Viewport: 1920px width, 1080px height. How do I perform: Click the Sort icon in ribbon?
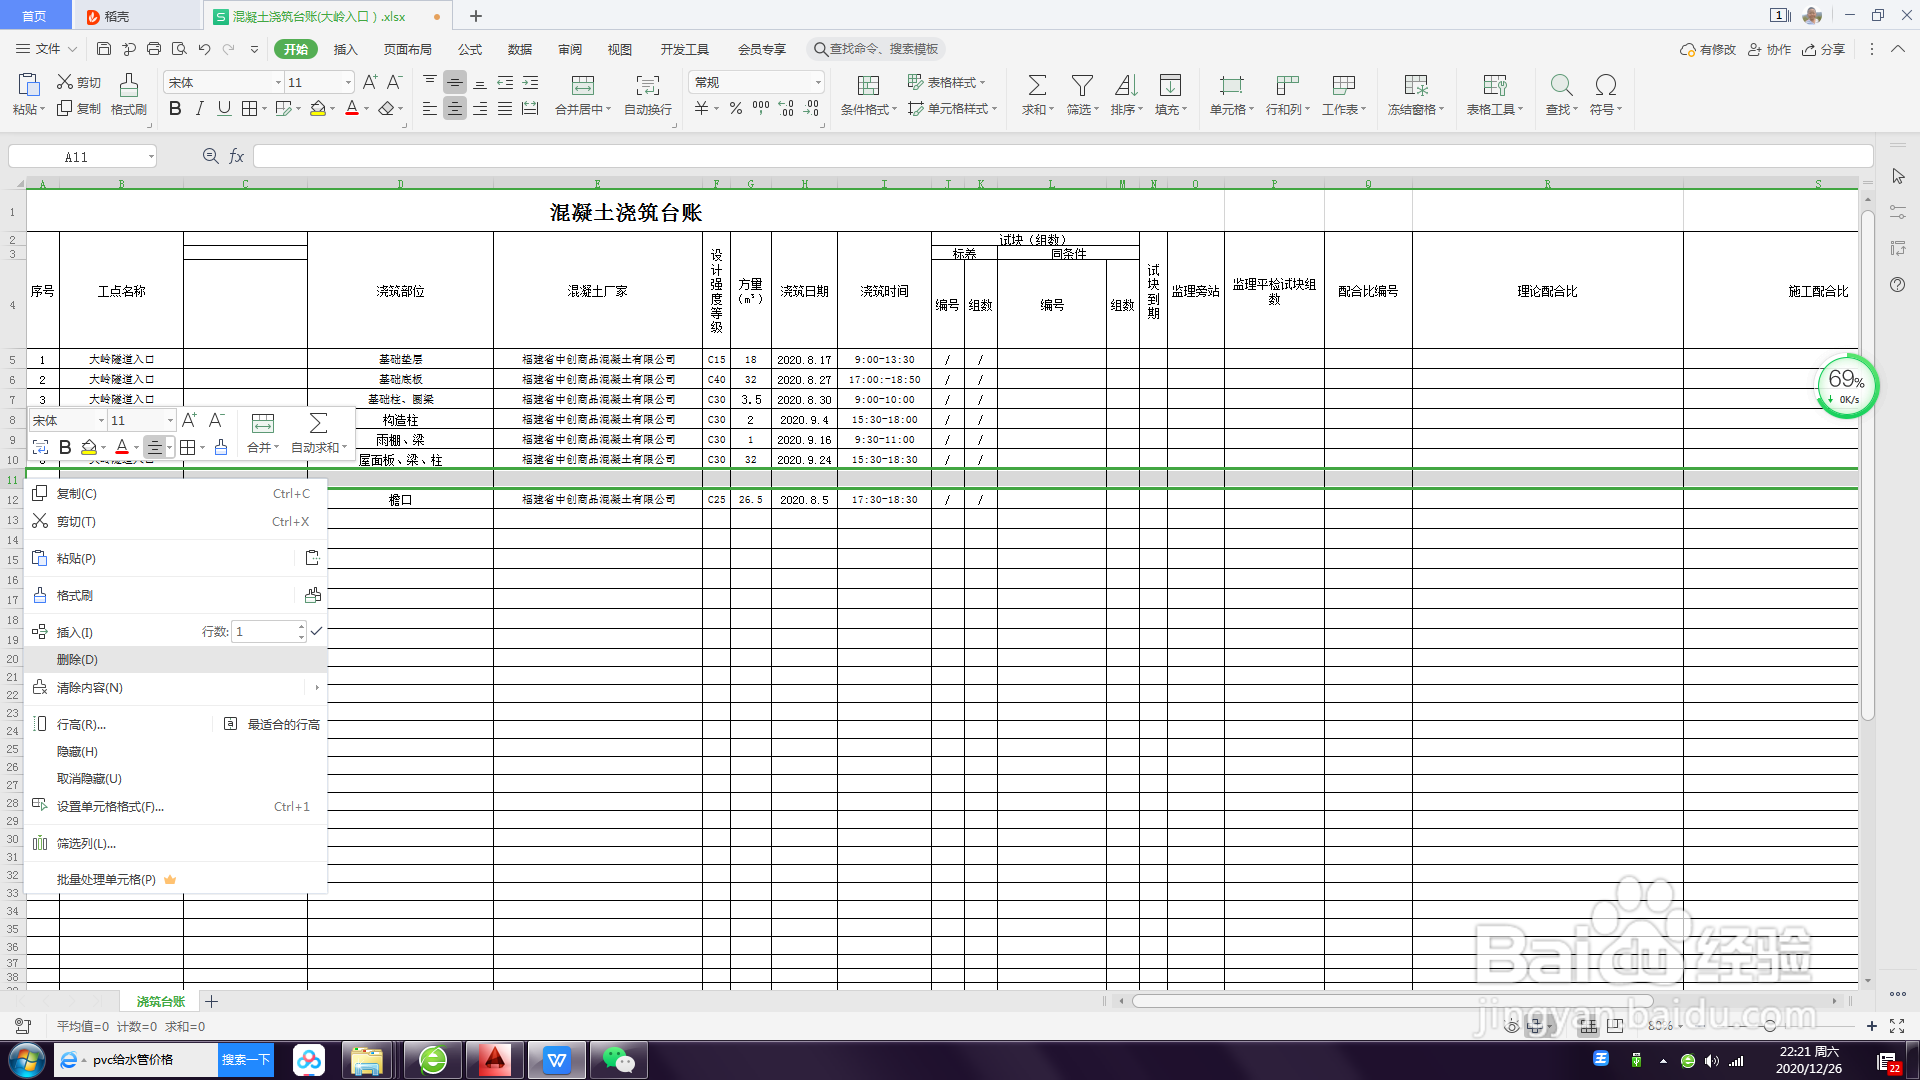point(1125,86)
